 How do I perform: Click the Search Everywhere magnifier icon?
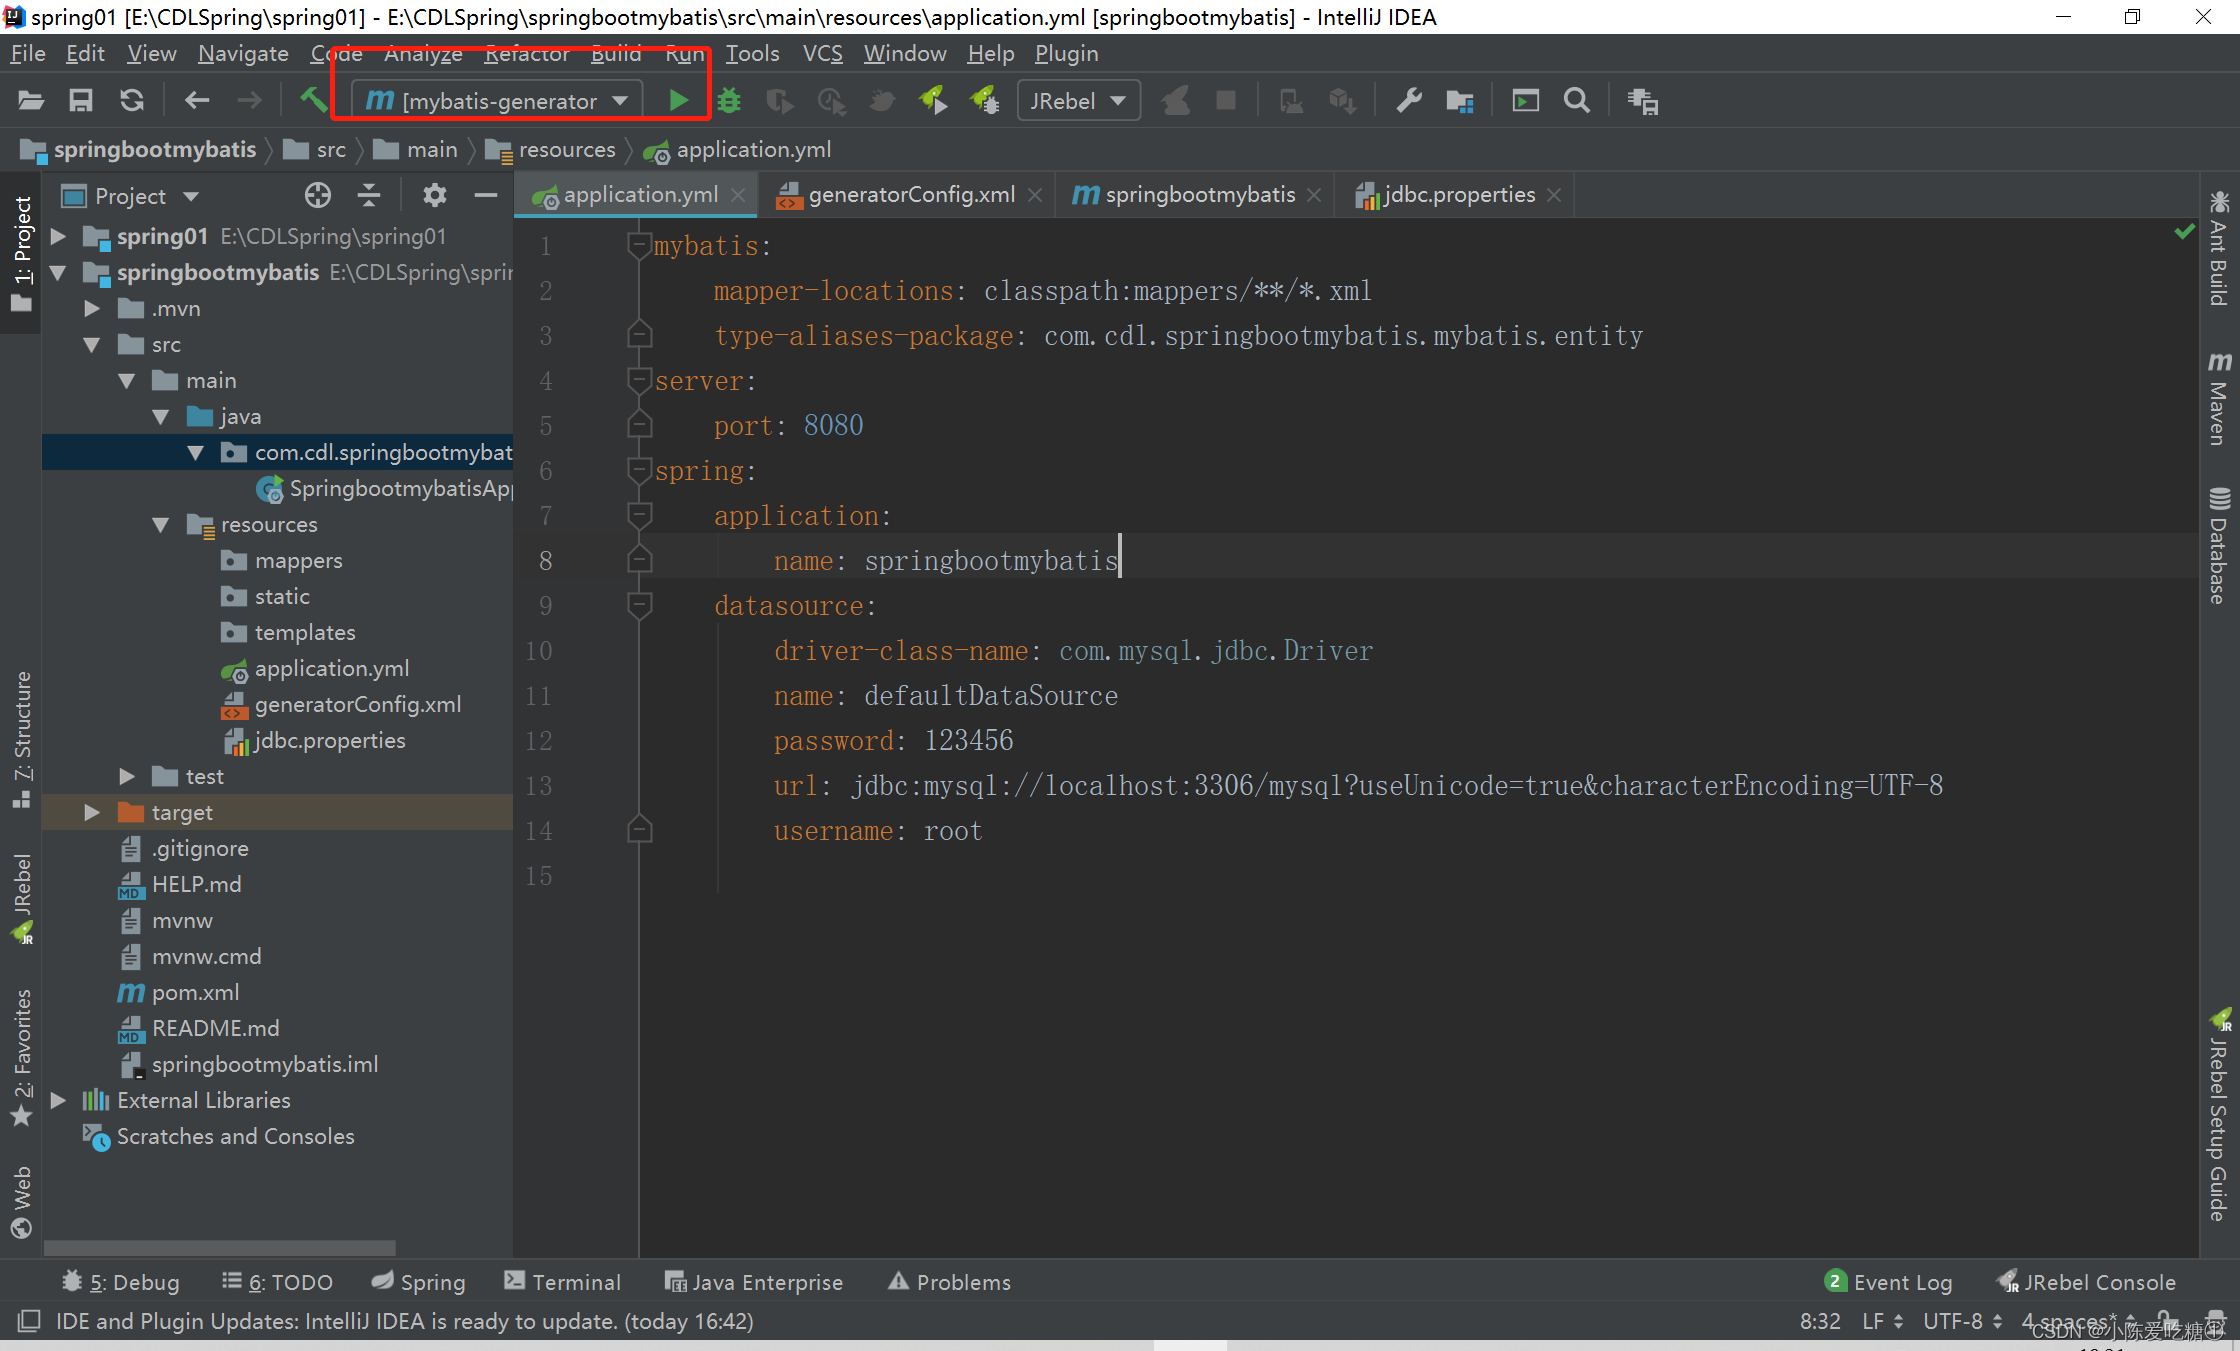point(1576,100)
